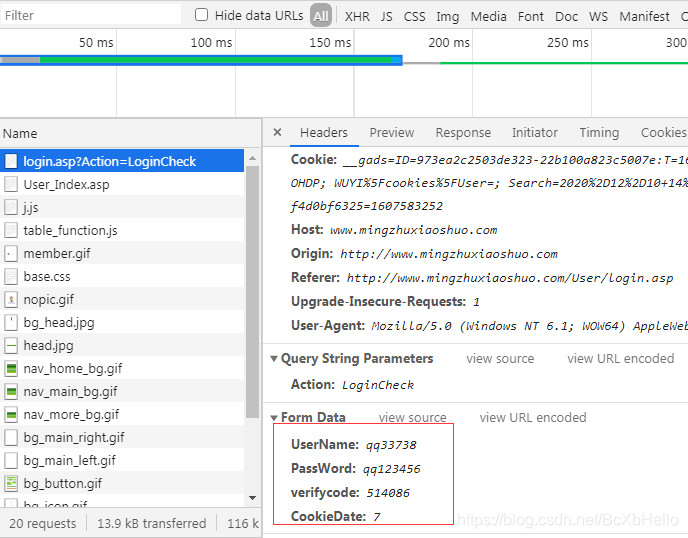The image size is (688, 538).
Task: View source of Query String Parameters
Action: 500,359
